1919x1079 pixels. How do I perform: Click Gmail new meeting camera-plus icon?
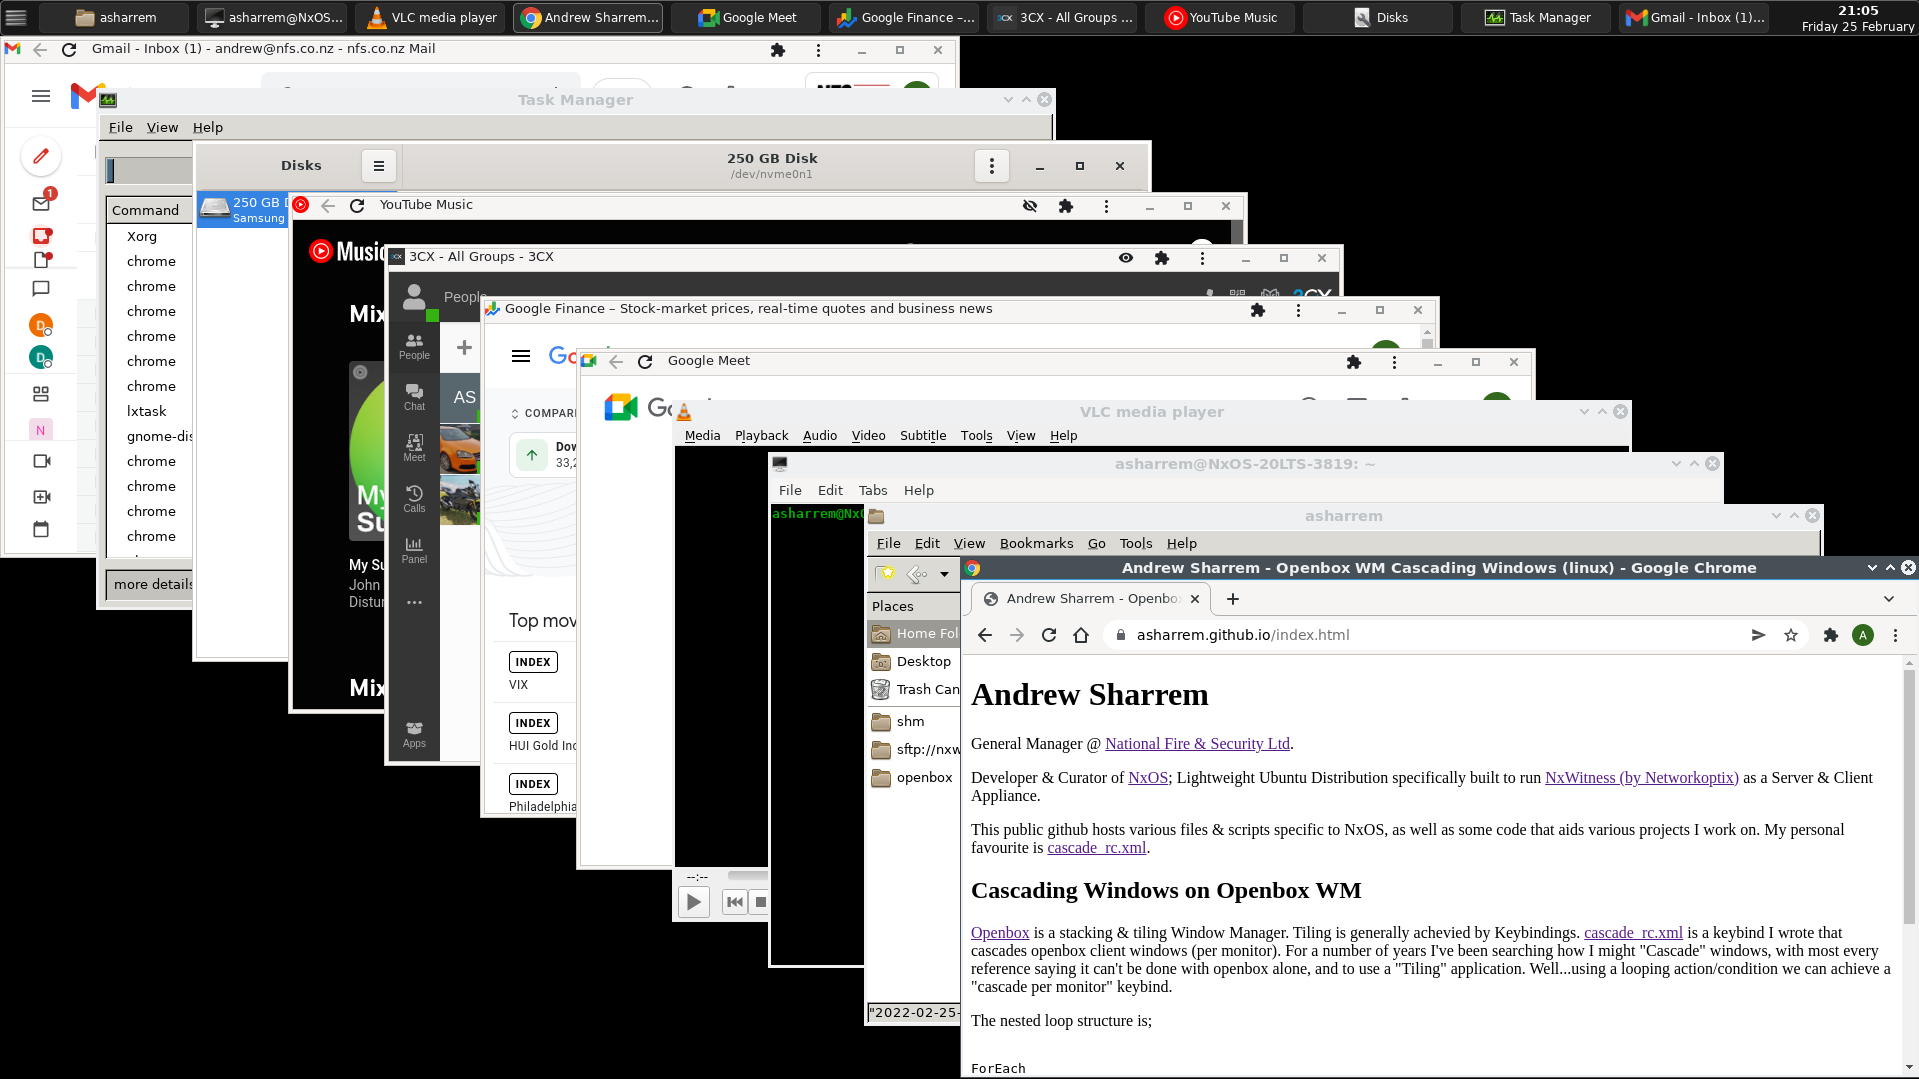coord(41,497)
